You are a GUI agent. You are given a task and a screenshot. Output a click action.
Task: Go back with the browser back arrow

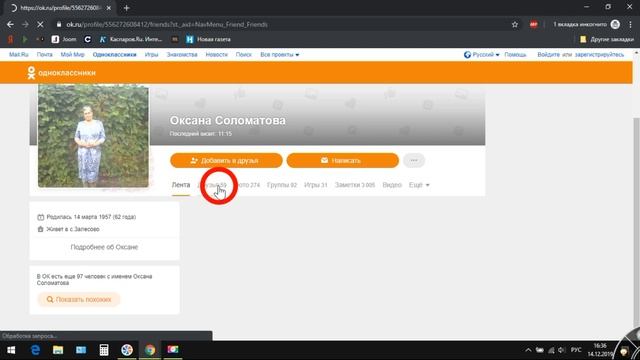pos(10,24)
